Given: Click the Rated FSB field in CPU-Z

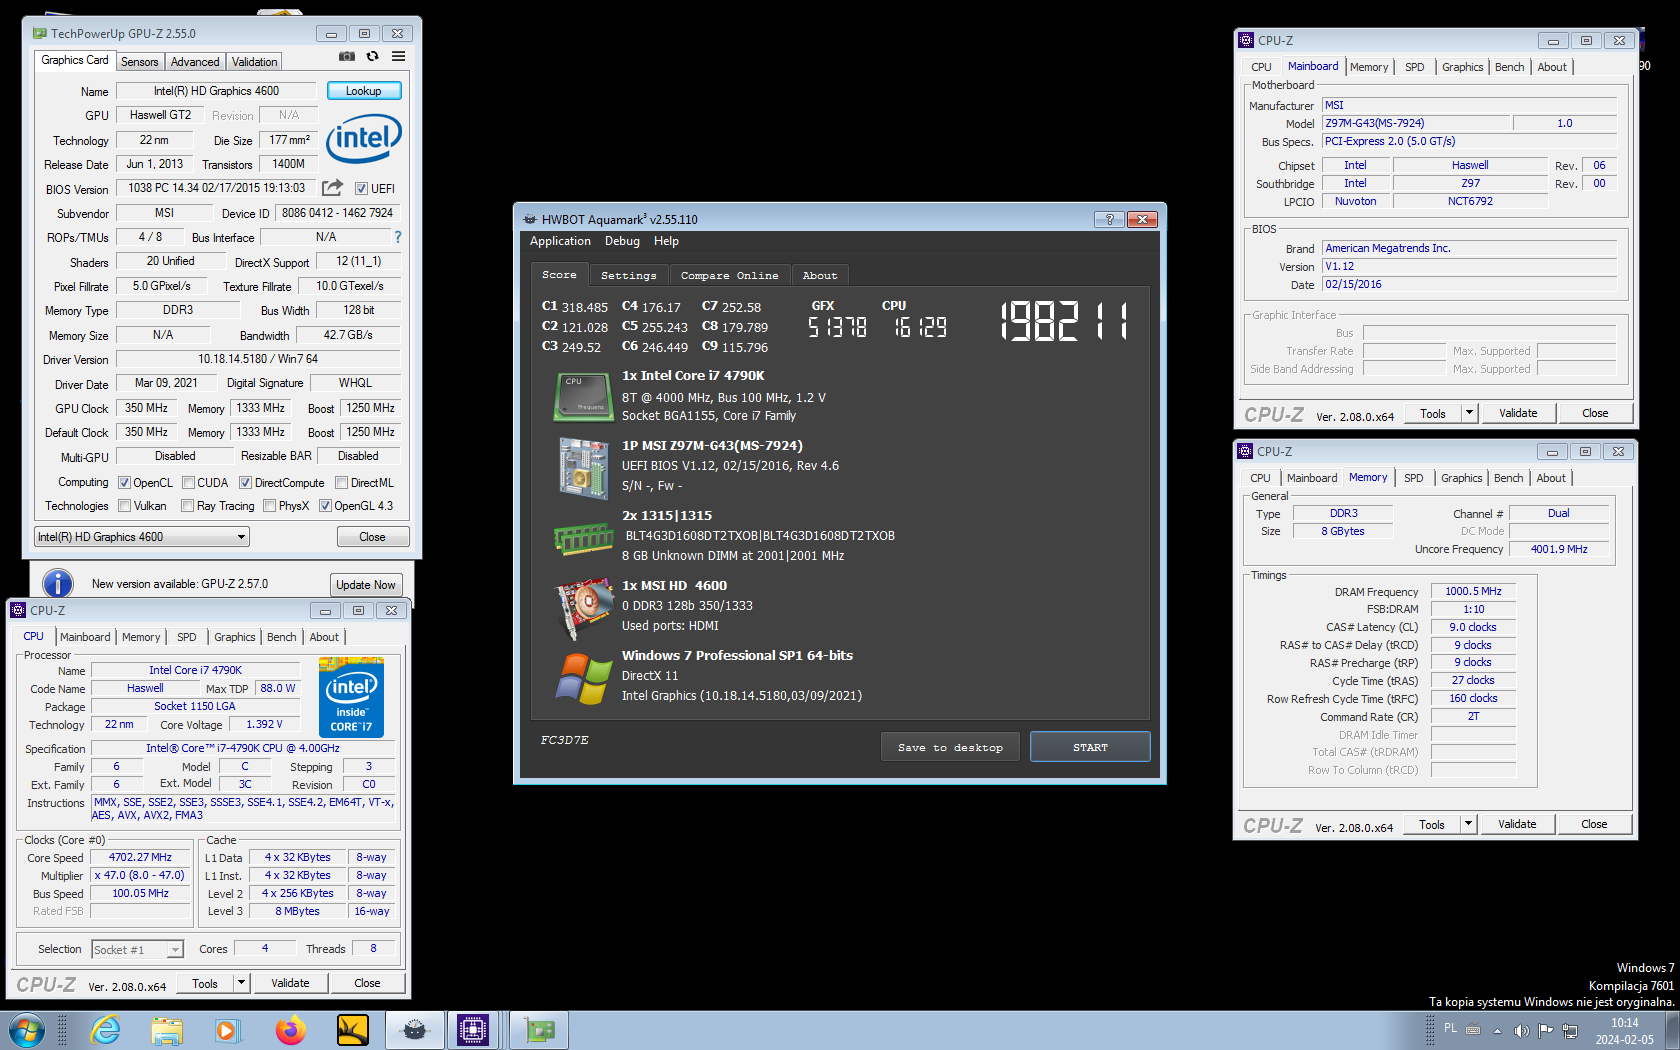Looking at the screenshot, I should coord(140,911).
